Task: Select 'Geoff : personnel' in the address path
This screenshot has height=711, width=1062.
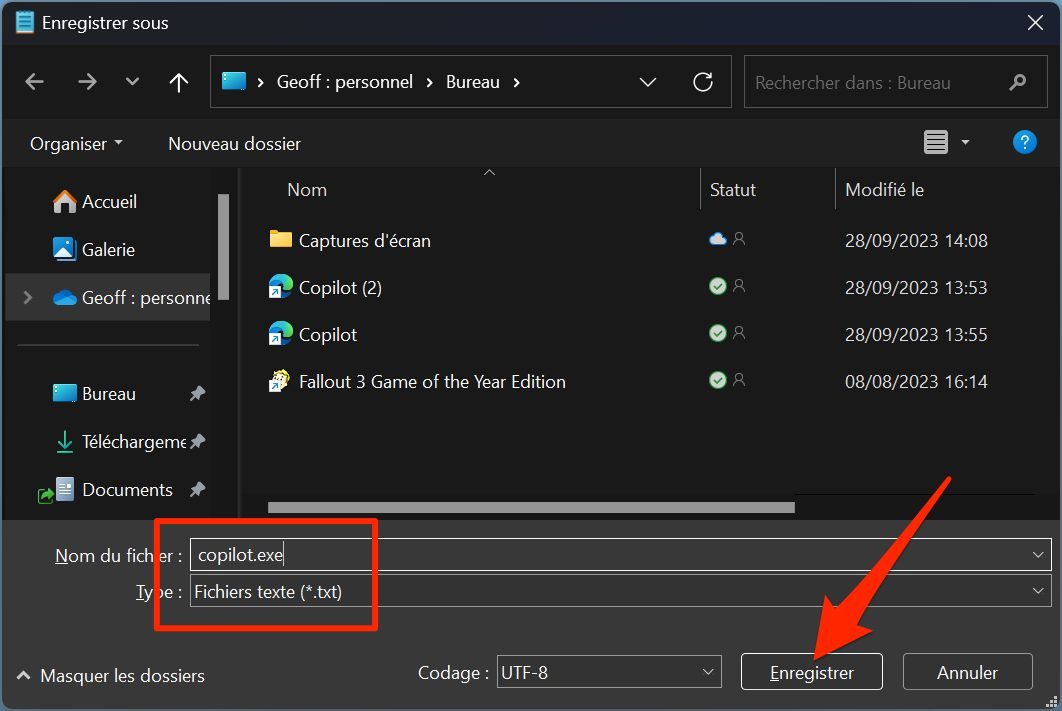Action: point(344,82)
